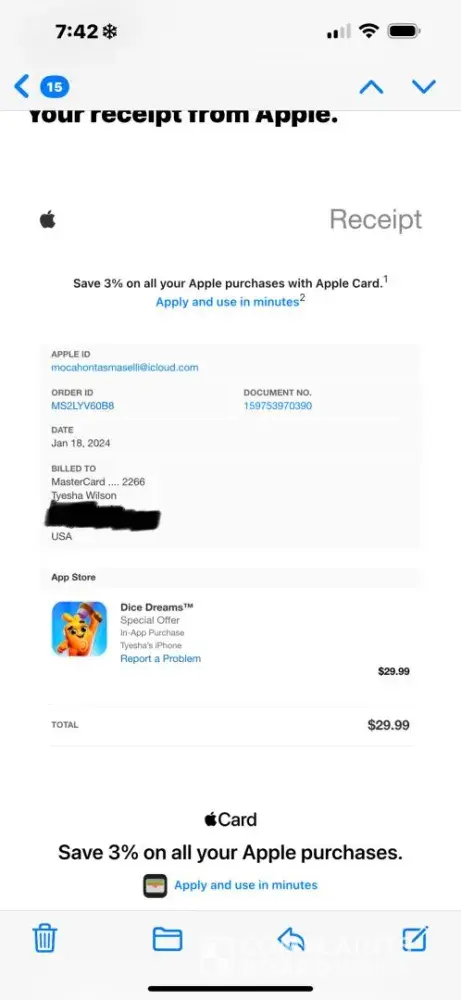The image size is (461, 1000).
Task: Go to previous message with up chevron
Action: (371, 87)
